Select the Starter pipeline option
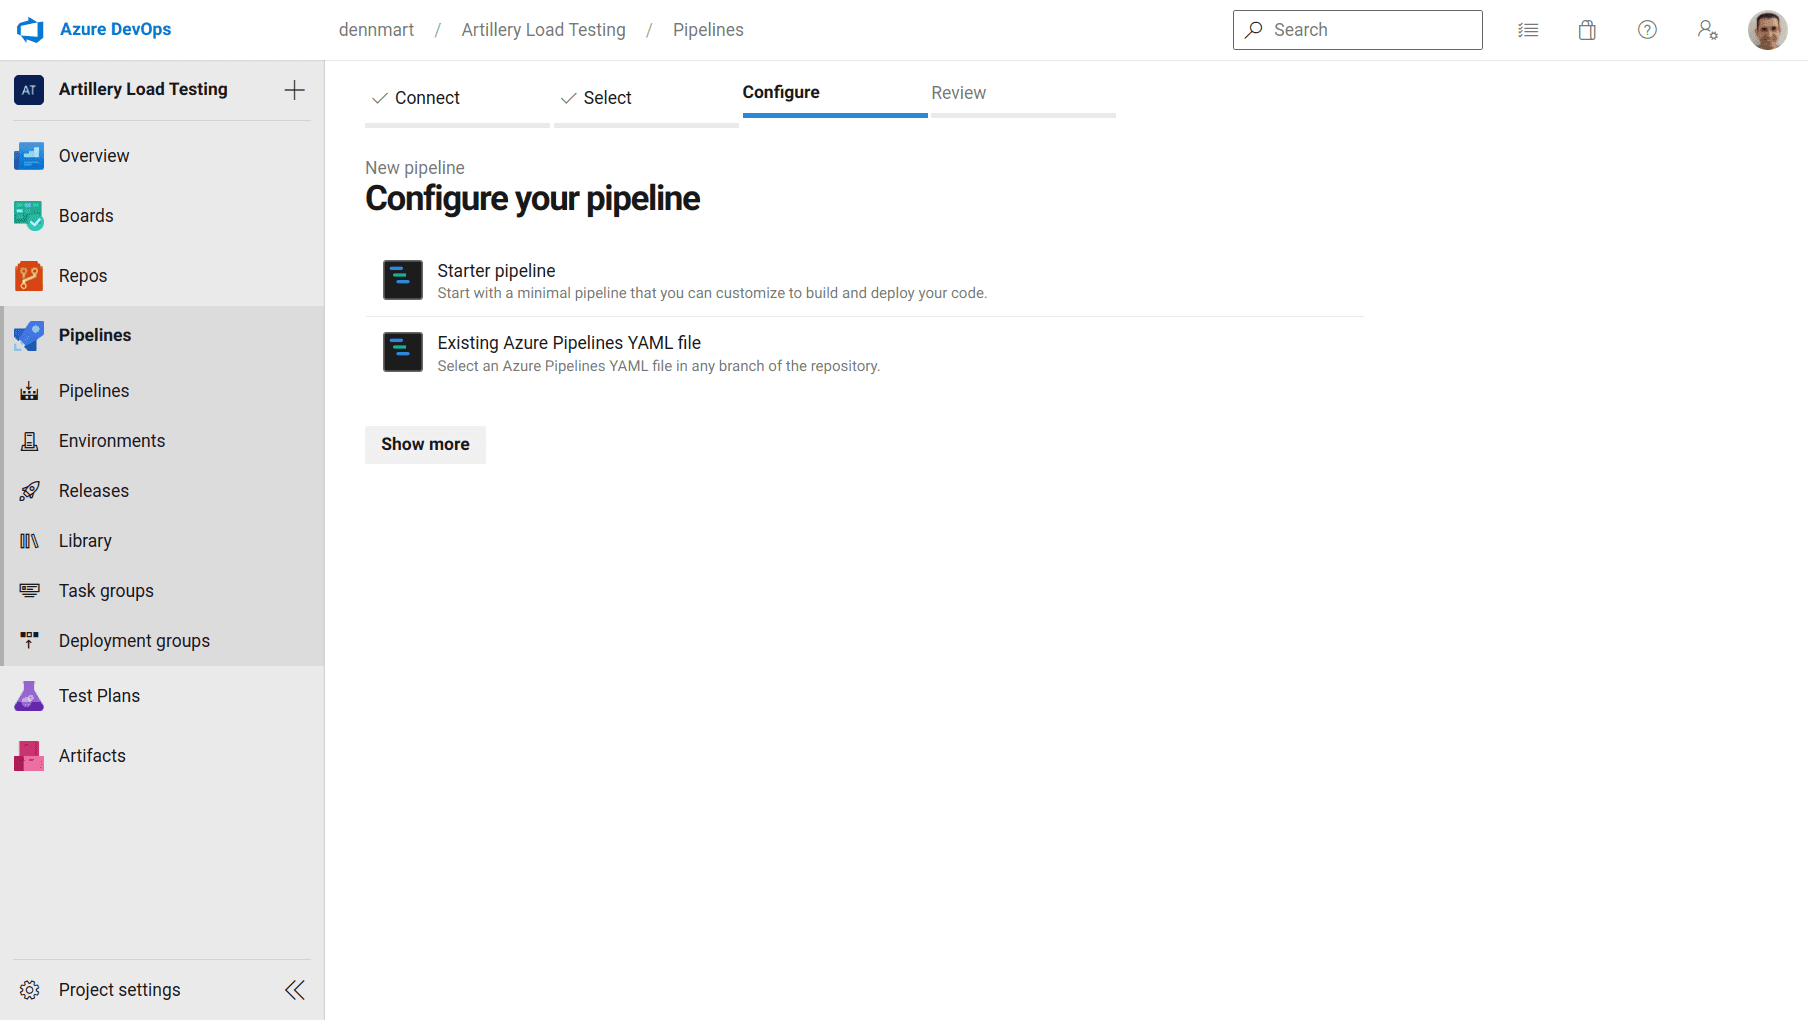The image size is (1808, 1020). pyautogui.click(x=496, y=270)
